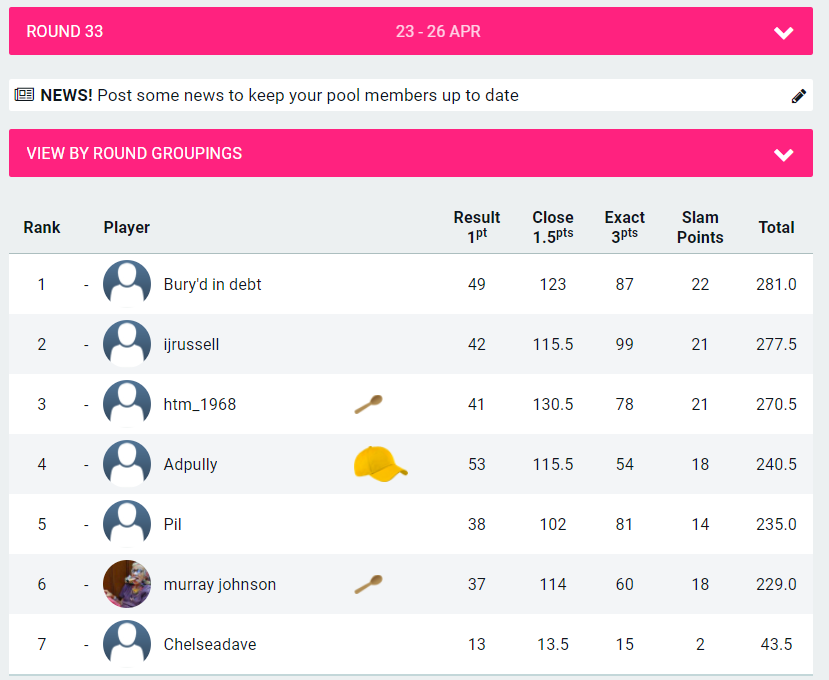
Task: Open murray johnson's profile photo
Action: tap(127, 584)
